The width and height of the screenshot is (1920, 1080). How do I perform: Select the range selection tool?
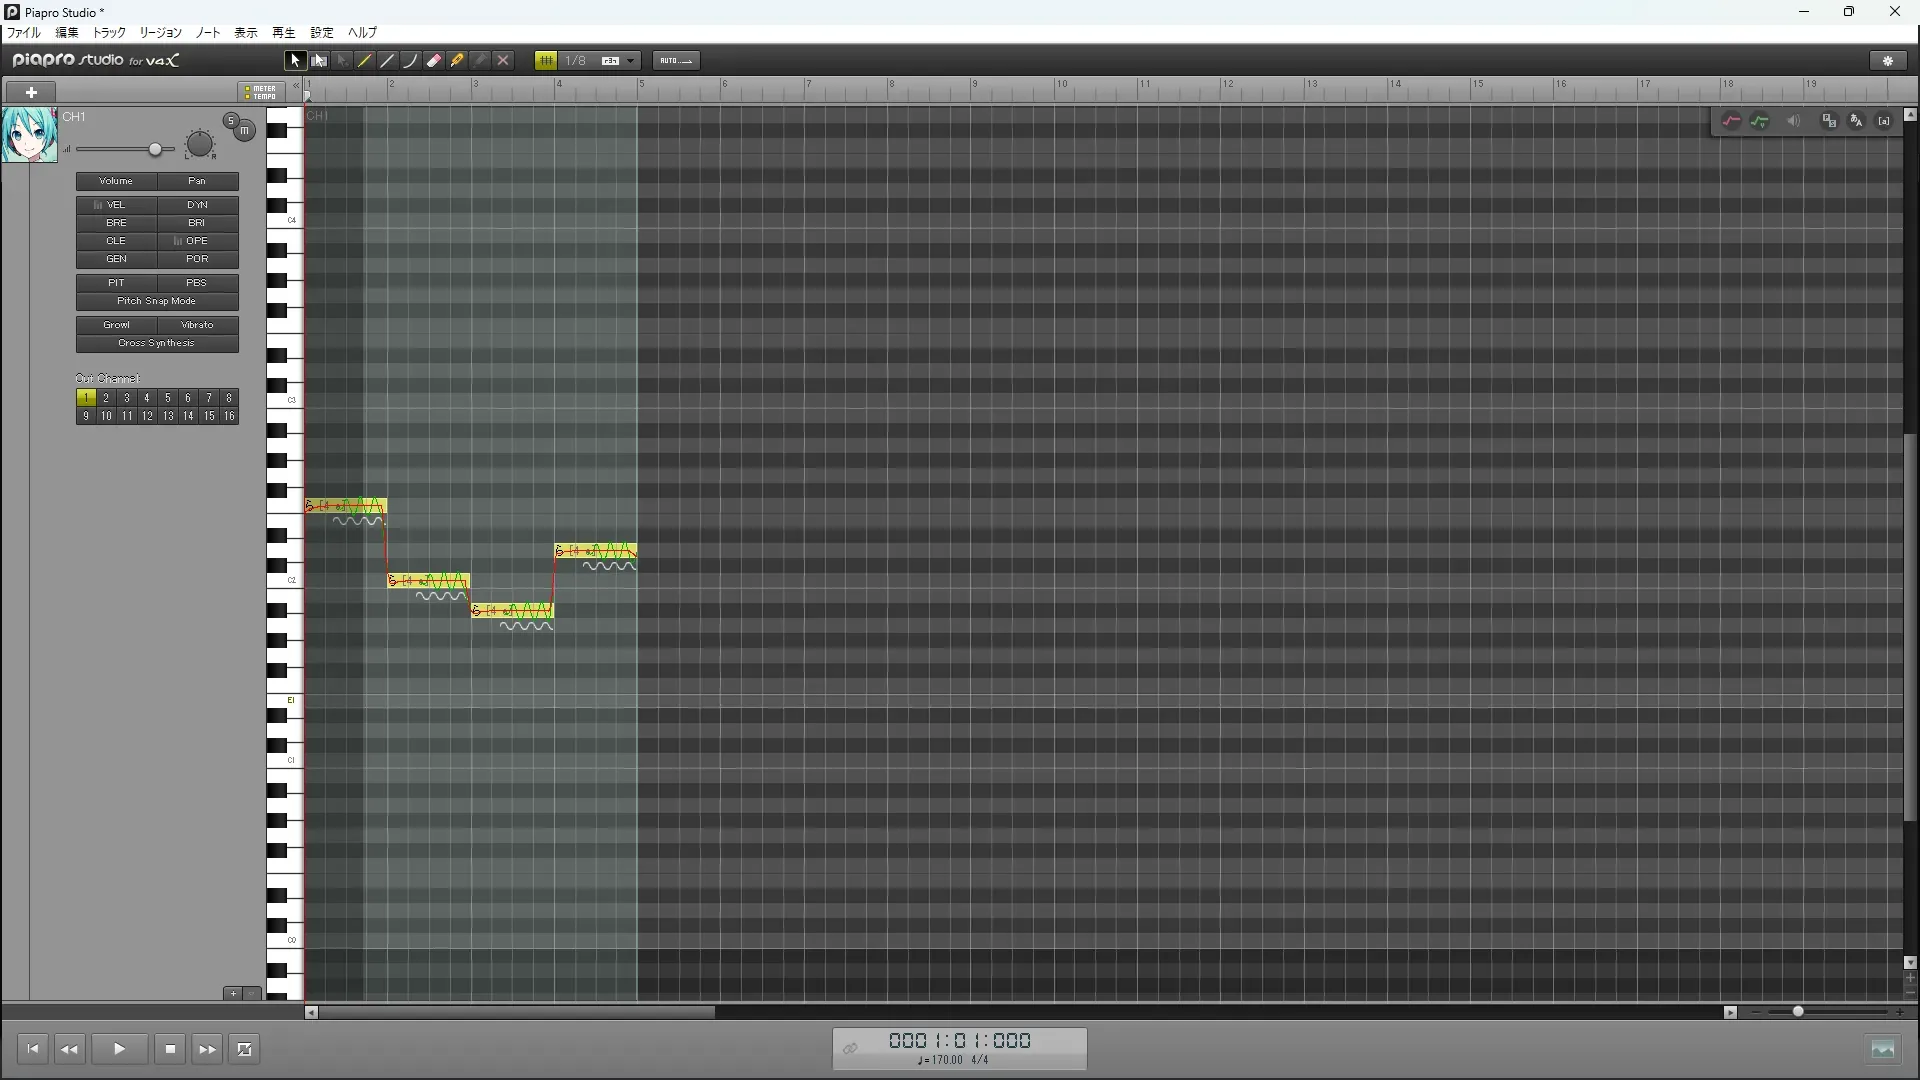click(x=319, y=61)
